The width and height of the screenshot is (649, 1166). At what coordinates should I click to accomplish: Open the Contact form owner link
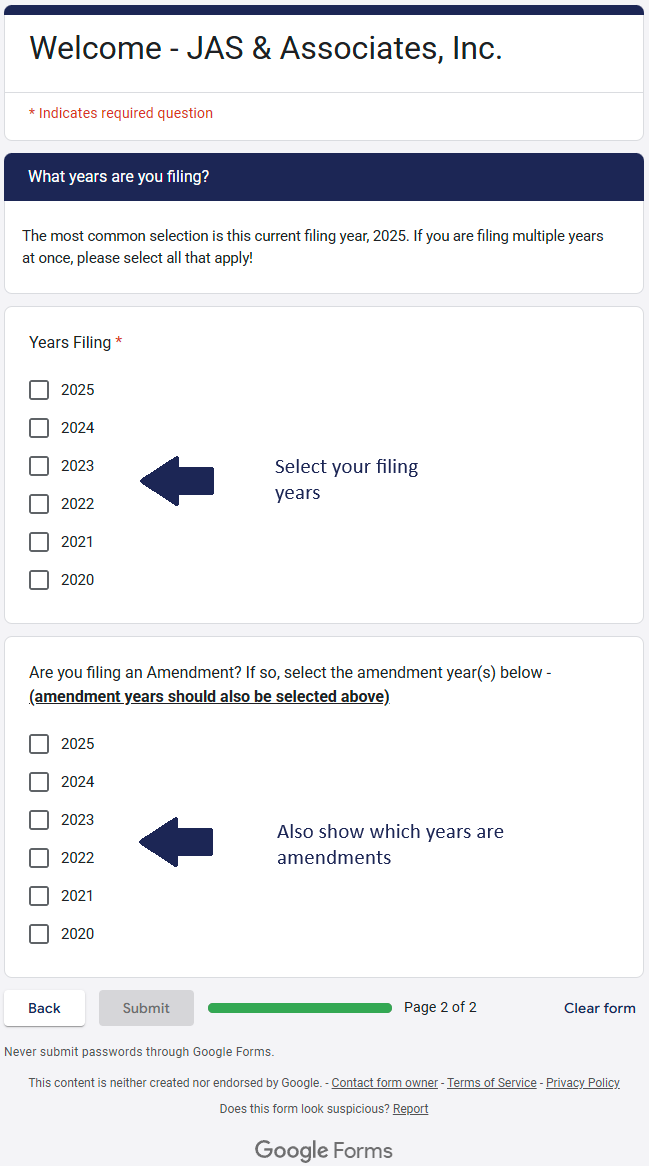click(x=384, y=1083)
